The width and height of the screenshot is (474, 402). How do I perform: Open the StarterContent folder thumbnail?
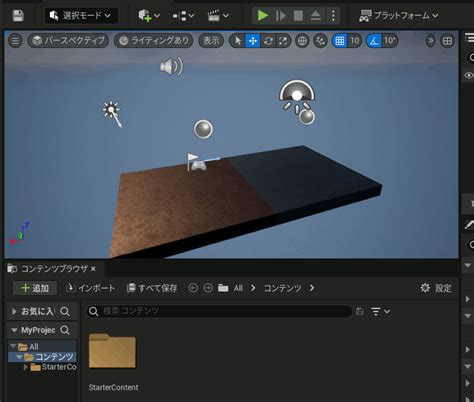(x=112, y=351)
